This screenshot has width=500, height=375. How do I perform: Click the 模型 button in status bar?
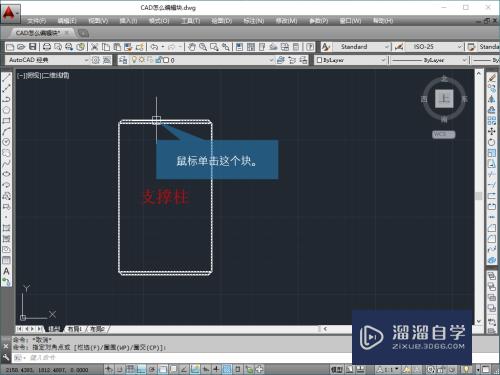click(337, 369)
